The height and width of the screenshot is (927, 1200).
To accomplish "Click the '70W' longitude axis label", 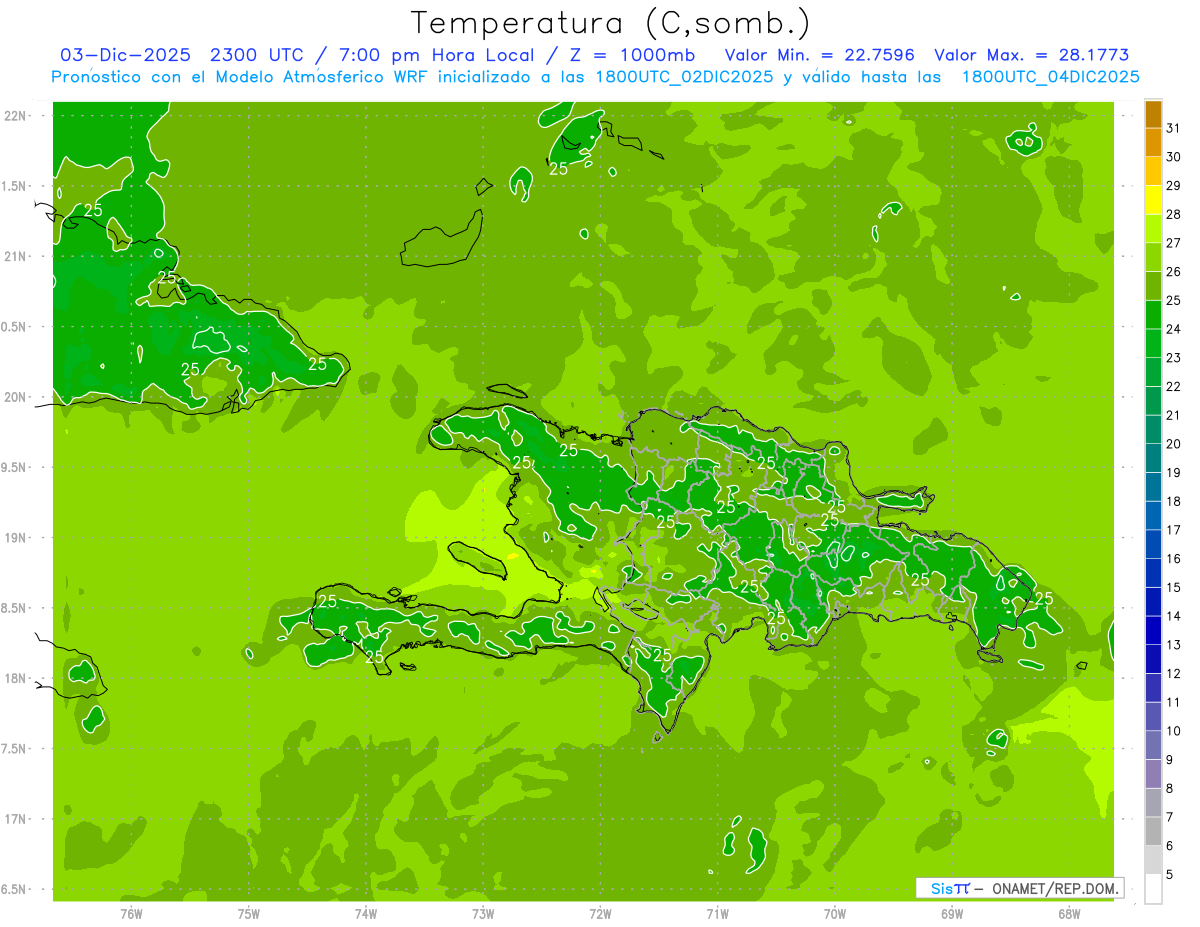I will (834, 914).
